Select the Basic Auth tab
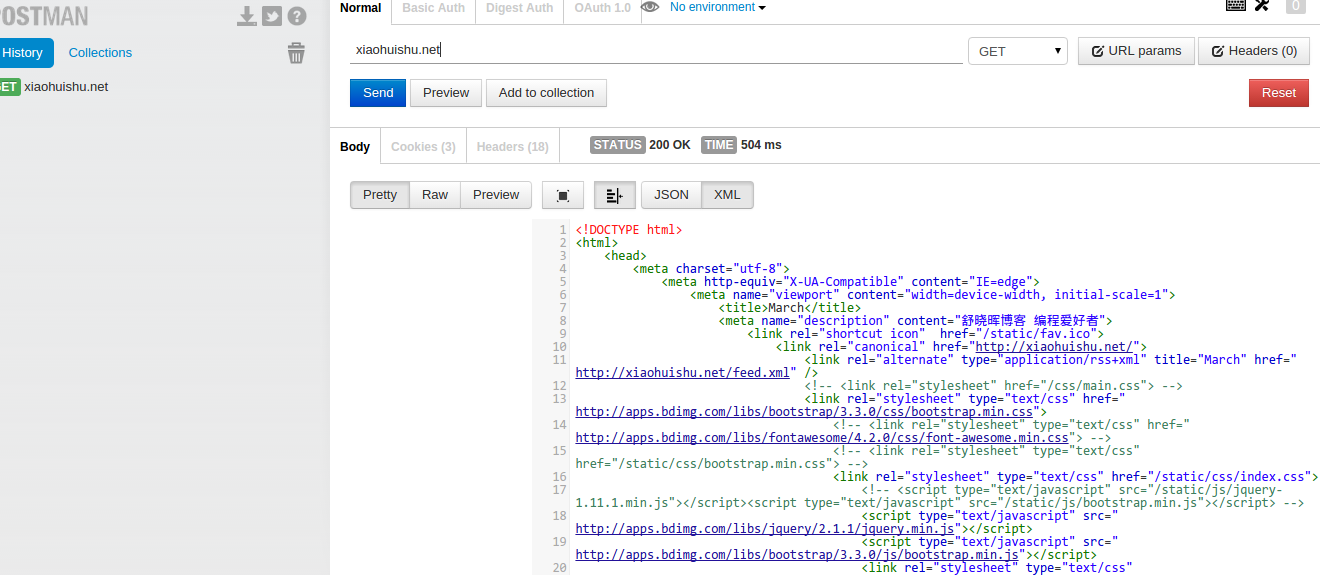Screen dimensions: 1320x575 click(433, 8)
